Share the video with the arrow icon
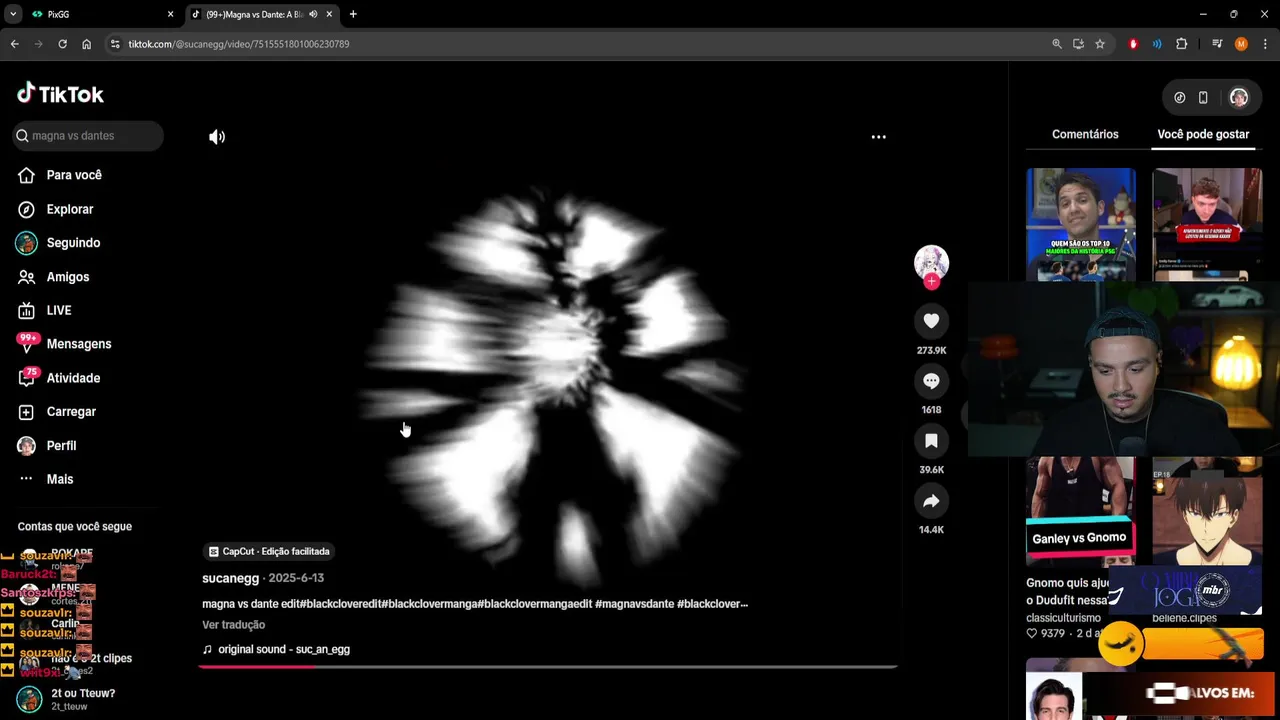The image size is (1280, 720). click(931, 501)
